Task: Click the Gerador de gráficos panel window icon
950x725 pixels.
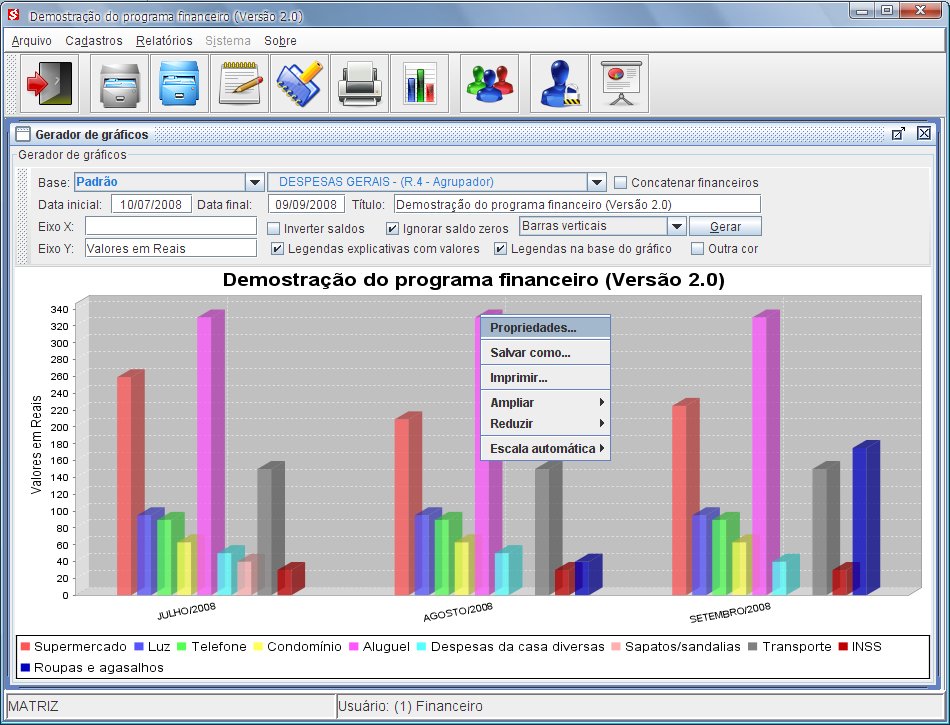Action: click(23, 134)
